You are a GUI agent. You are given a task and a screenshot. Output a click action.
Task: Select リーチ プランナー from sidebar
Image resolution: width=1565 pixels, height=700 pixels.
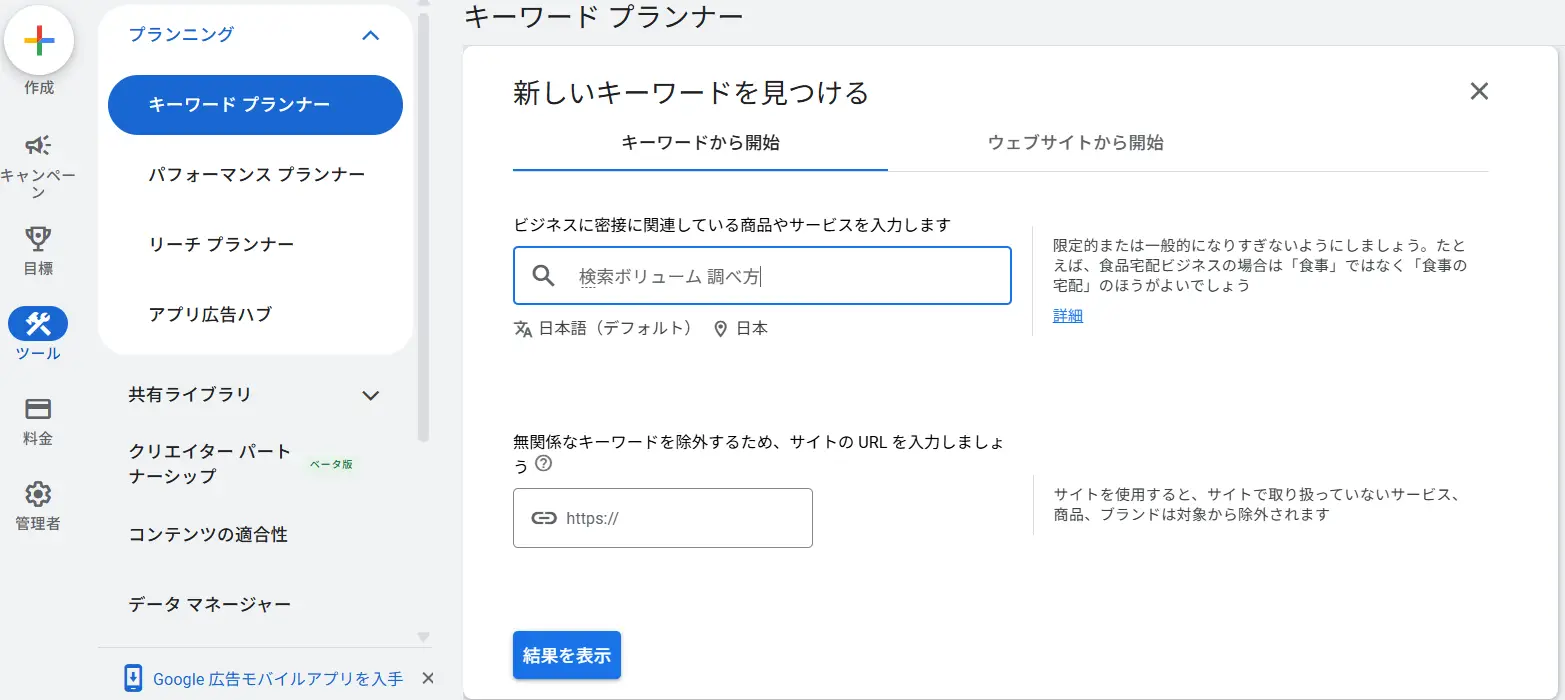click(220, 243)
